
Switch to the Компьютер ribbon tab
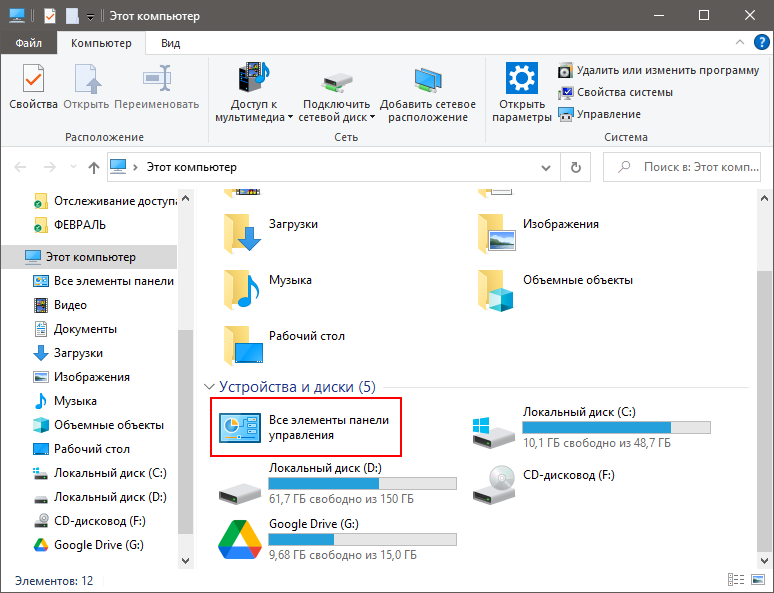101,43
